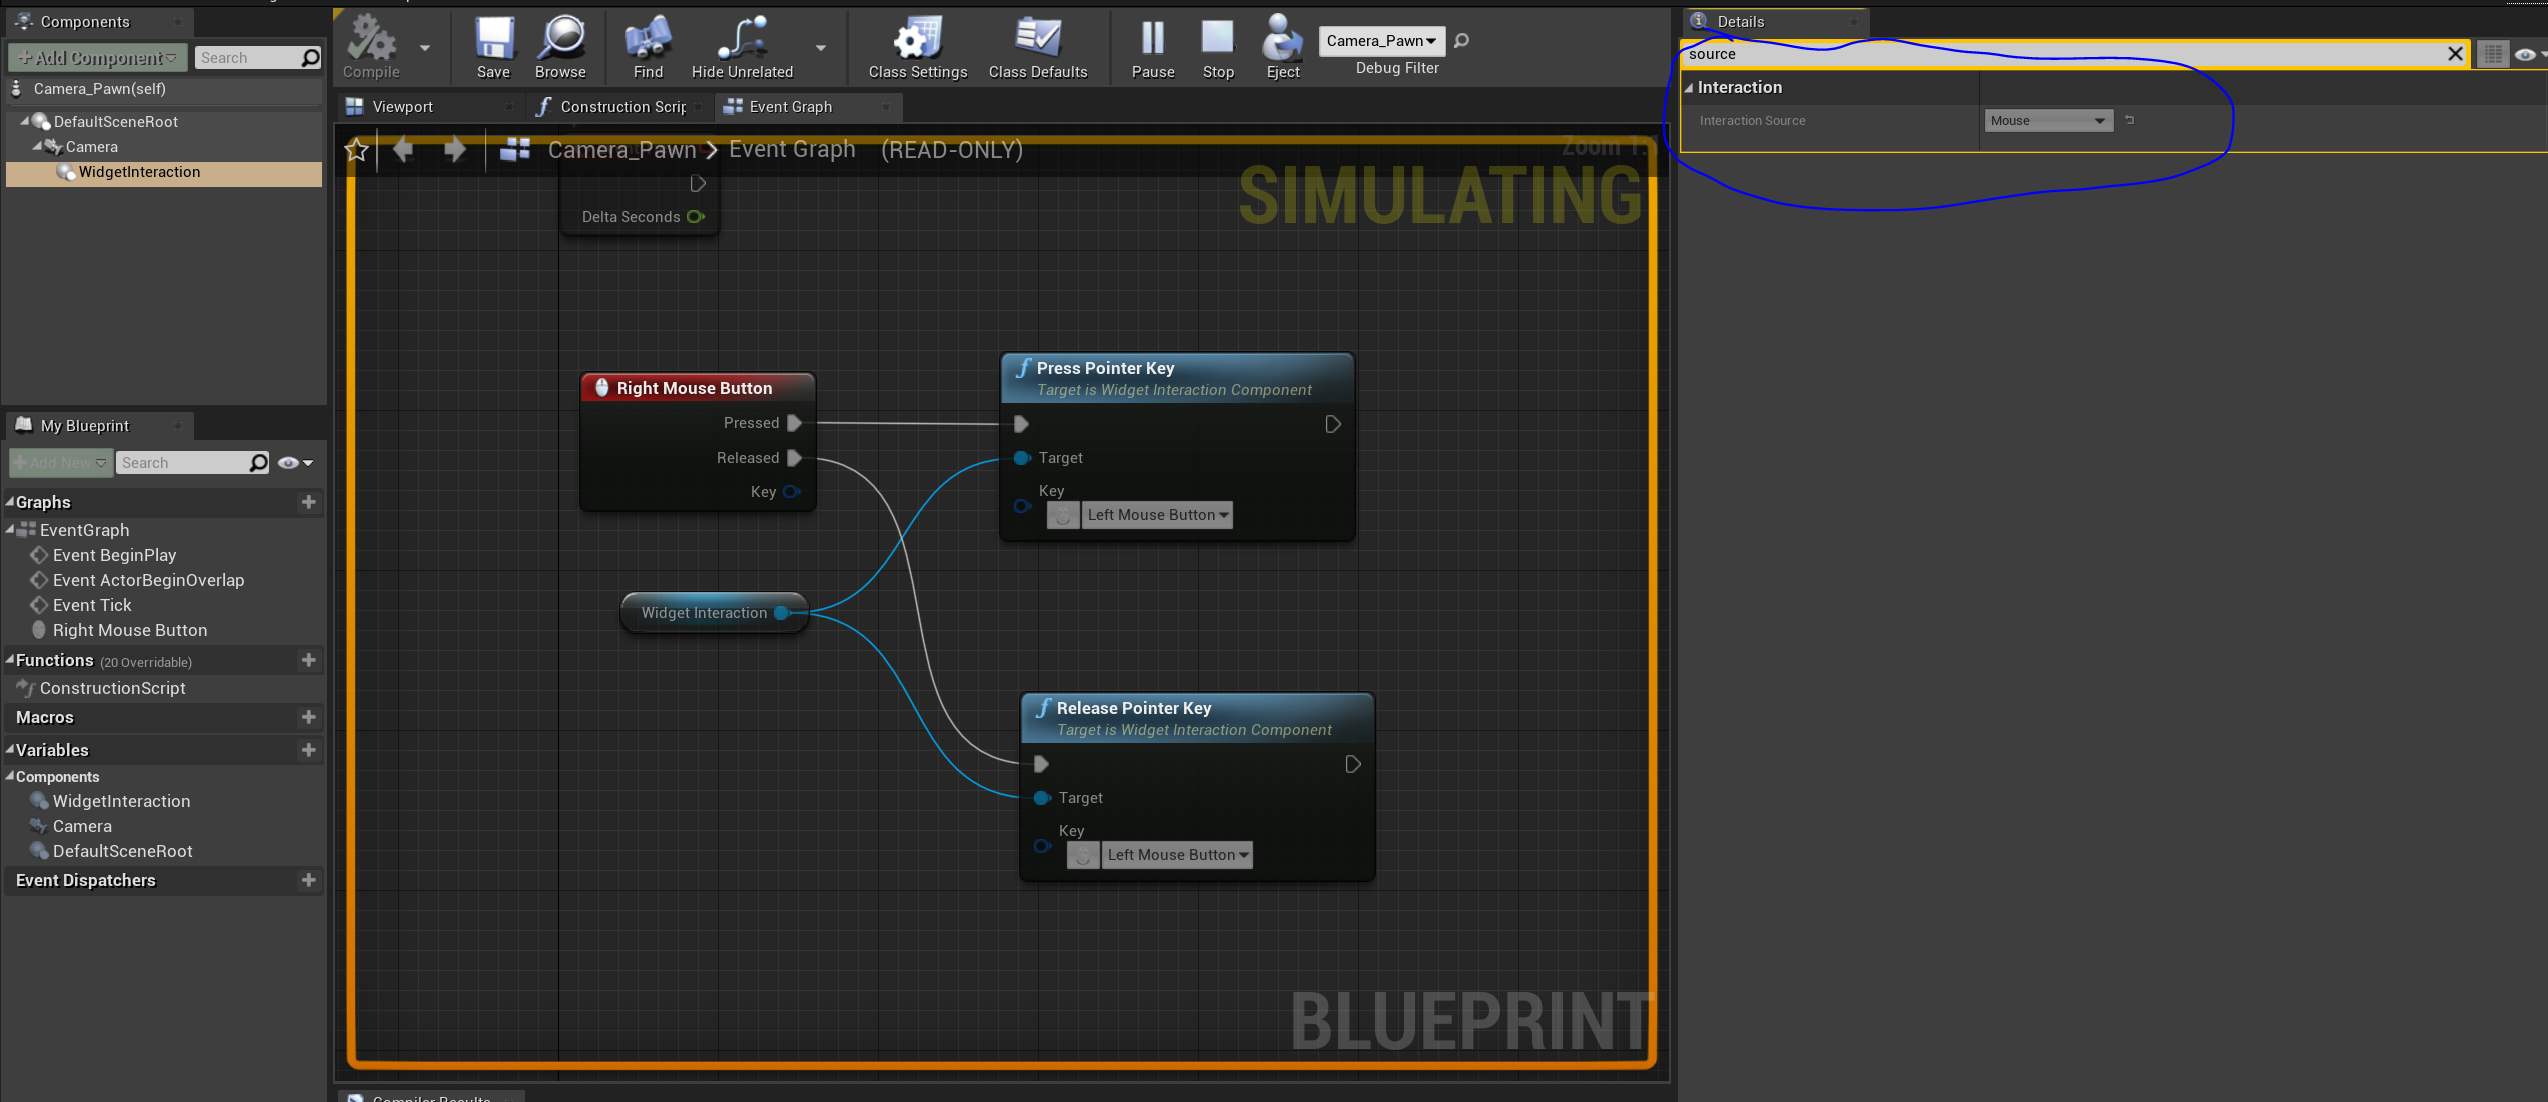Switch to the Viewport tab
Image resolution: width=2548 pixels, height=1102 pixels.
(403, 106)
